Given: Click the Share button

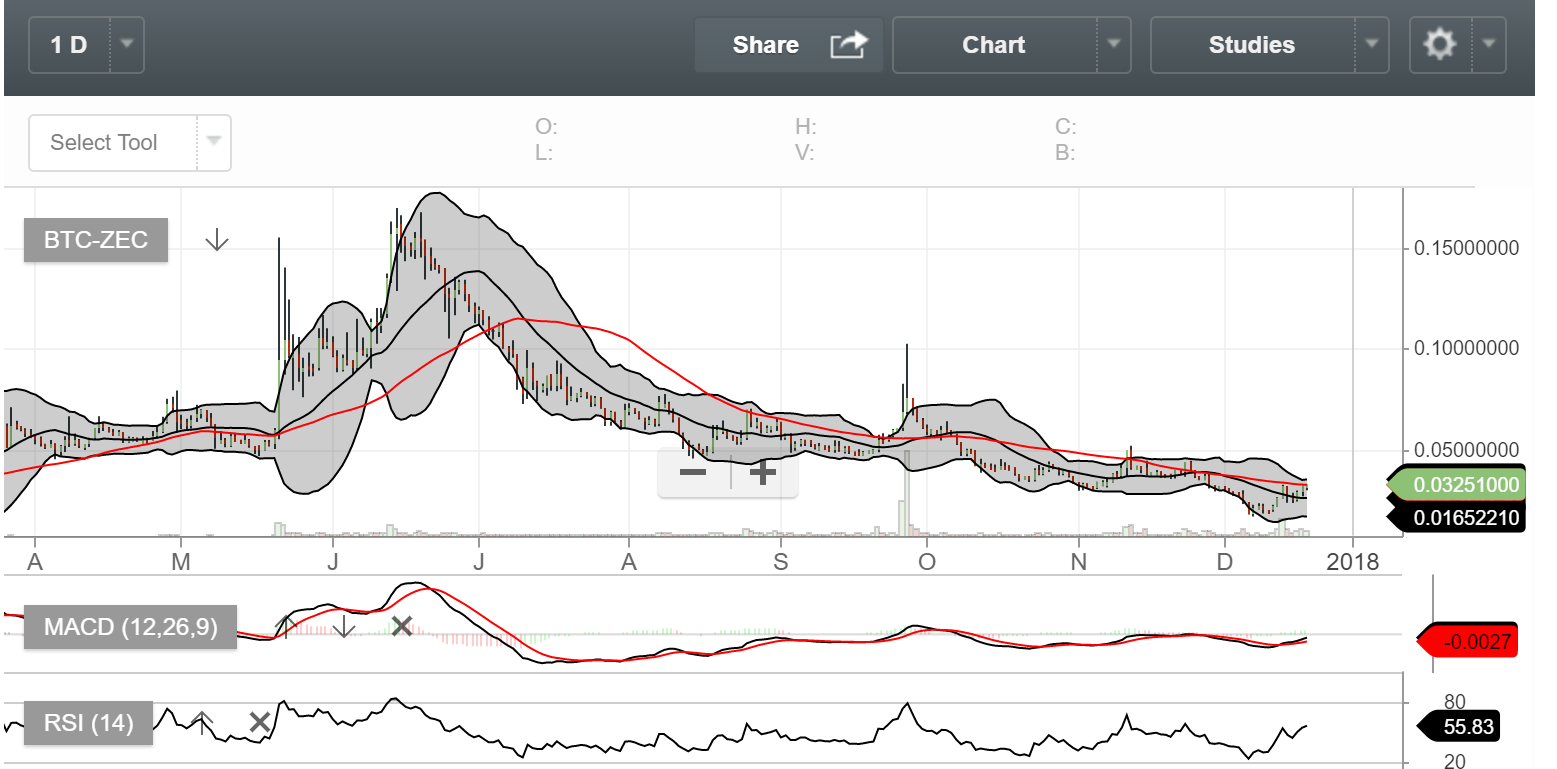Looking at the screenshot, I should click(x=788, y=45).
